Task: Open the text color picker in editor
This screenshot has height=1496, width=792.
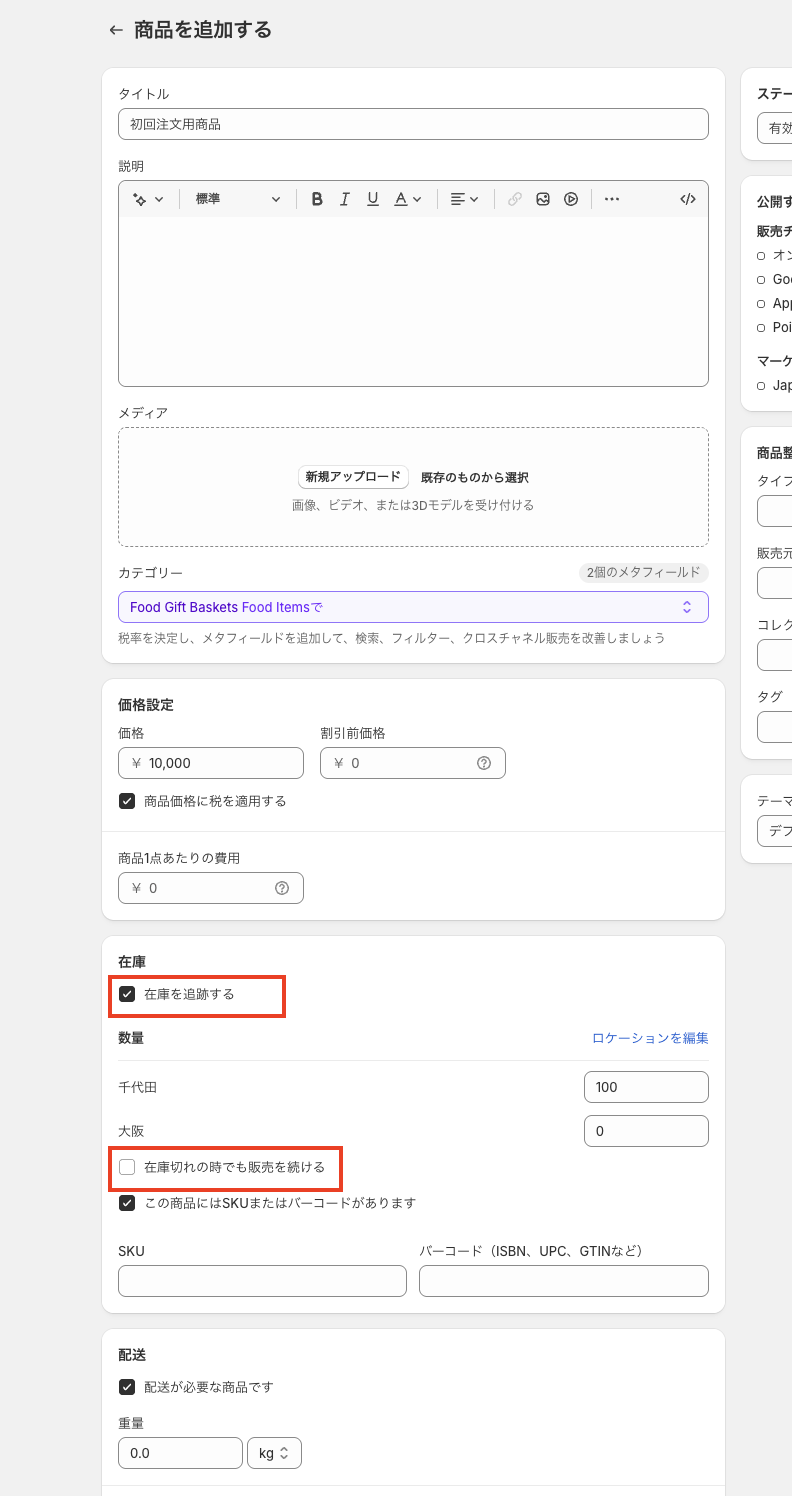Action: 407,199
